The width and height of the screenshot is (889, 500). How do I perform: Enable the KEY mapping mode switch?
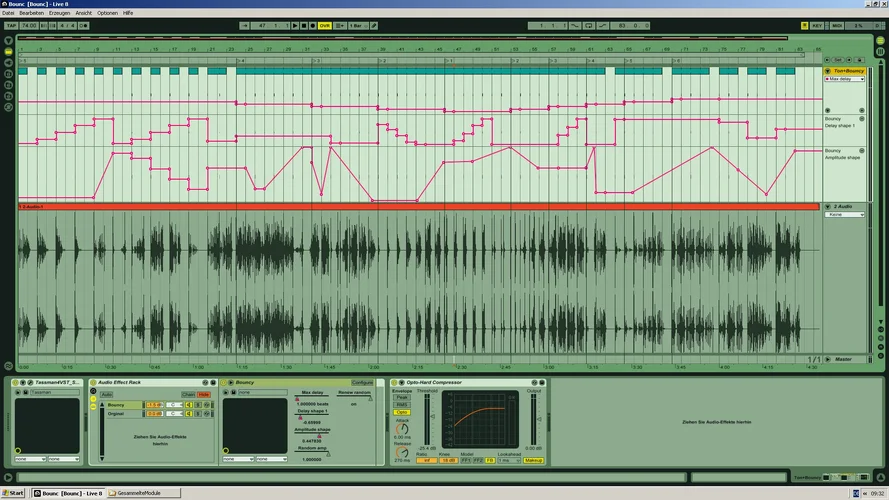[x=817, y=25]
